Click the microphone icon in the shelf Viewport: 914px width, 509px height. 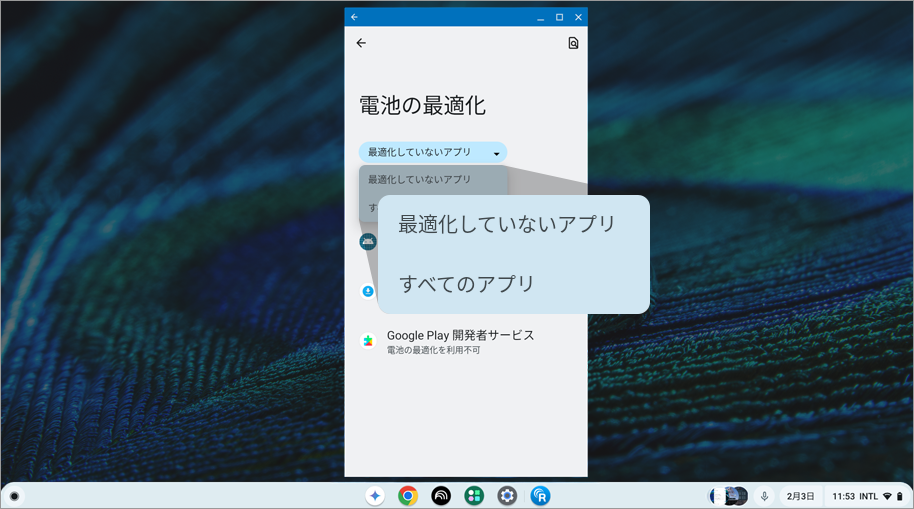pos(764,497)
